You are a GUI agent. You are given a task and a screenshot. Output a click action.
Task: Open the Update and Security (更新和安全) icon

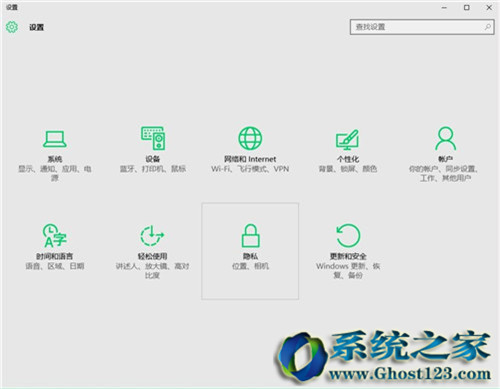pyautogui.click(x=348, y=235)
